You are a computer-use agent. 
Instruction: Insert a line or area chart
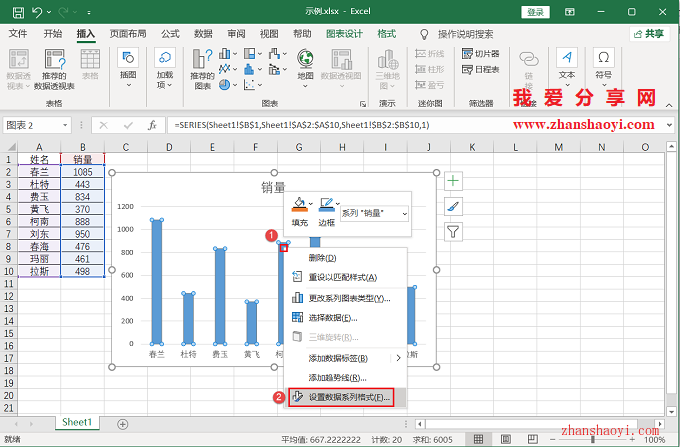(x=225, y=69)
